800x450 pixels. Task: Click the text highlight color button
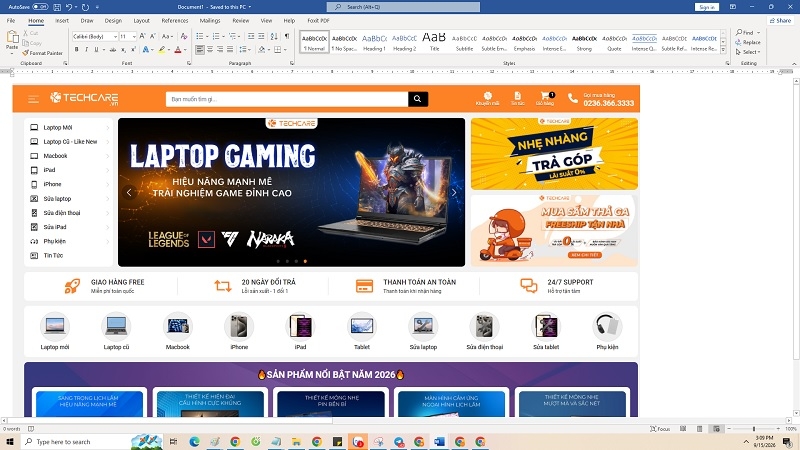click(161, 49)
